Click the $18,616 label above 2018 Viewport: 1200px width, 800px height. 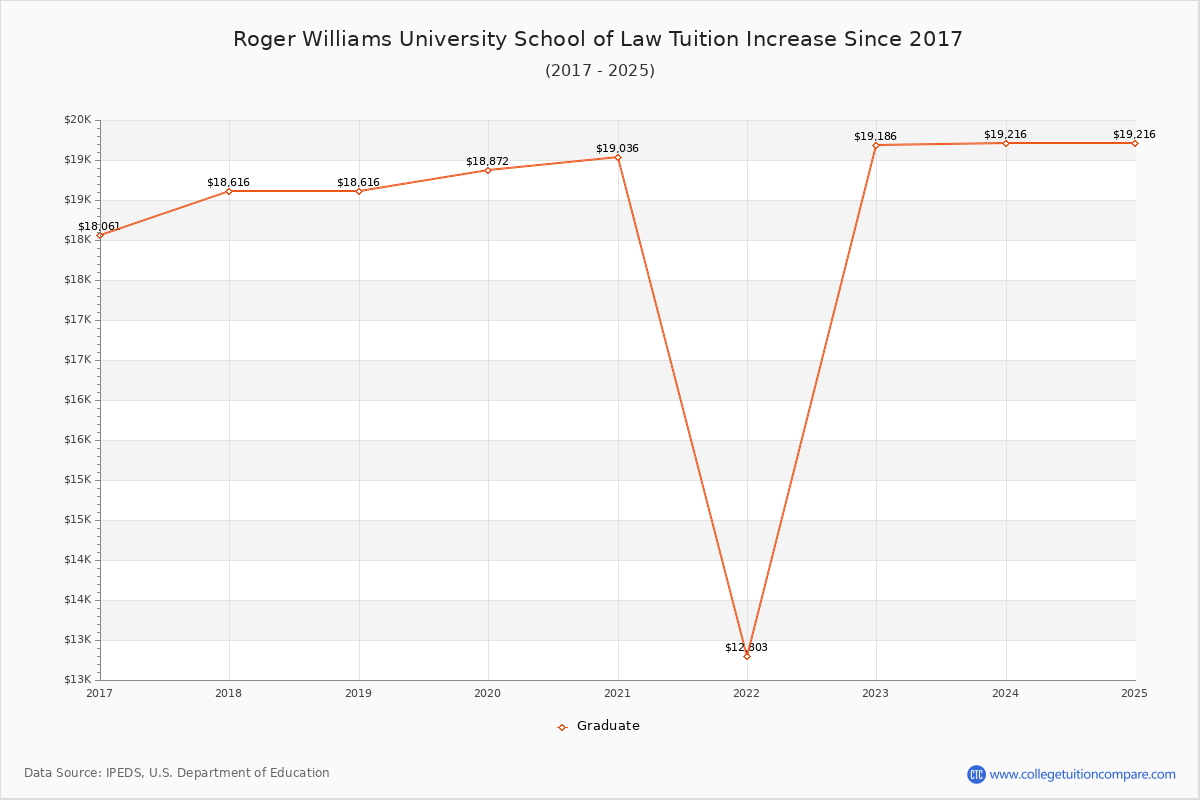pos(228,182)
